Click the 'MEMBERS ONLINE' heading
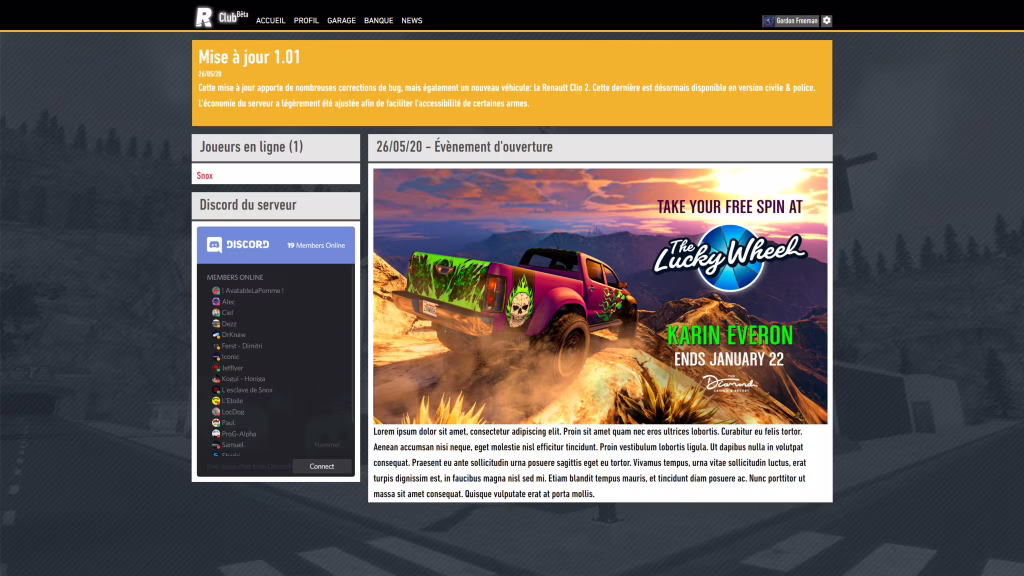The width and height of the screenshot is (1024, 576). (235, 278)
